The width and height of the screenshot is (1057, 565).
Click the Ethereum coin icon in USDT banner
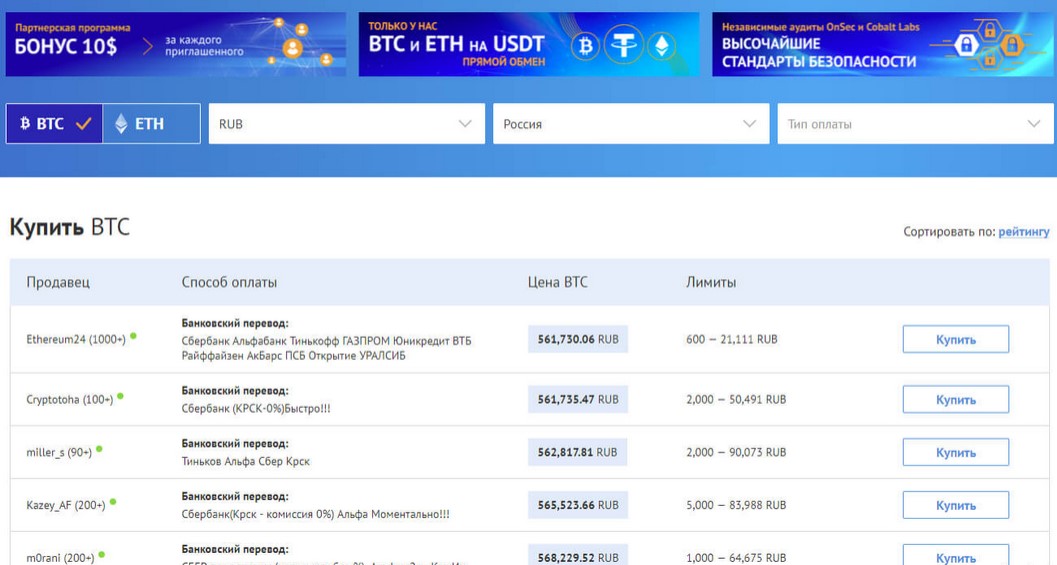662,45
